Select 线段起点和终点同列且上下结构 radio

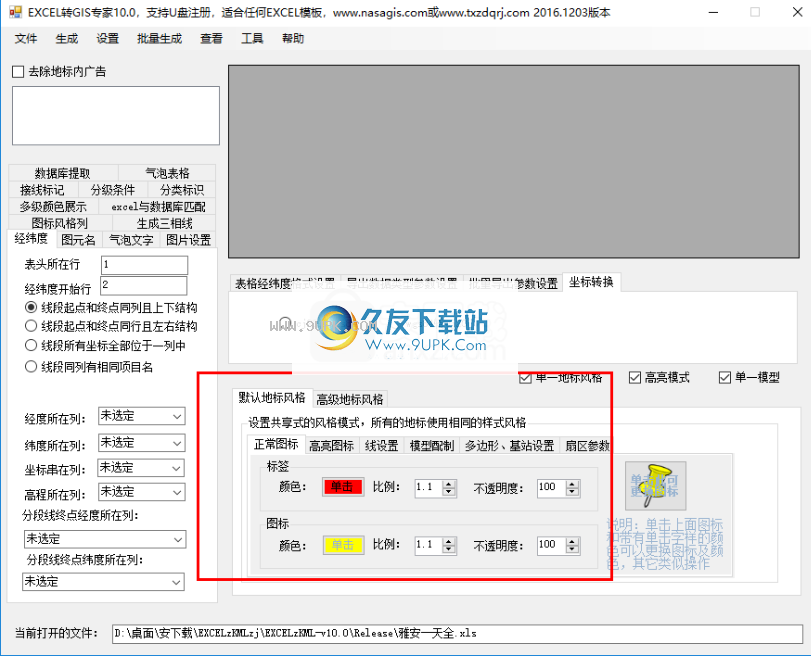pyautogui.click(x=31, y=307)
